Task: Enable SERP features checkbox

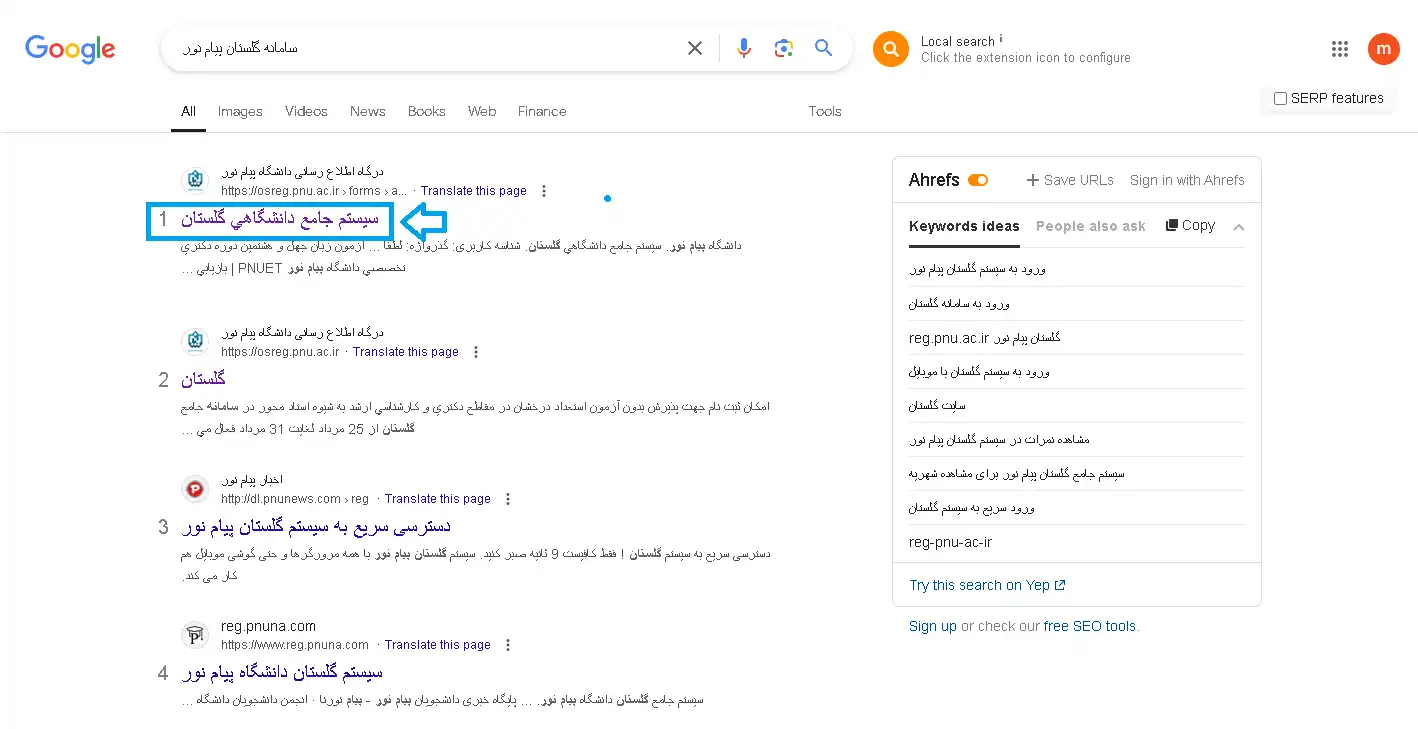Action: (x=1280, y=98)
